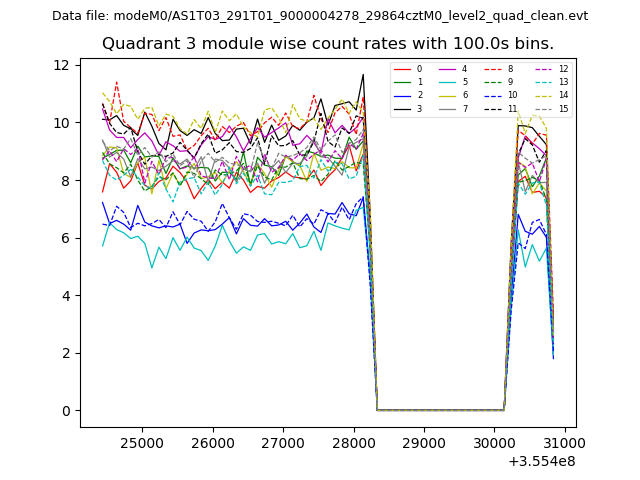The image size is (640, 480).
Task: Click the x-axis tick label 28000
Action: pos(353,441)
